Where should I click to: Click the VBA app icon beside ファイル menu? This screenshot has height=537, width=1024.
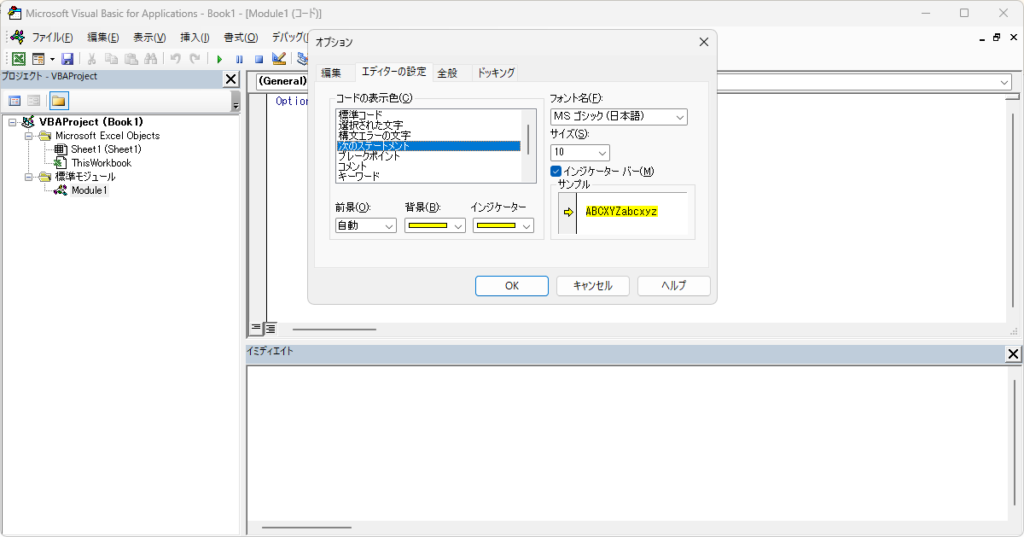pyautogui.click(x=18, y=37)
